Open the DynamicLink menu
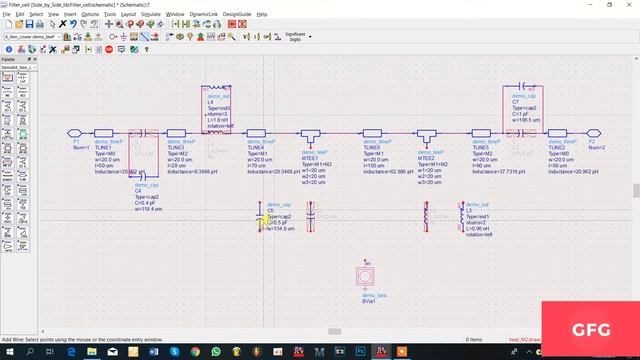Viewport: 640px width, 360px height. (203, 14)
